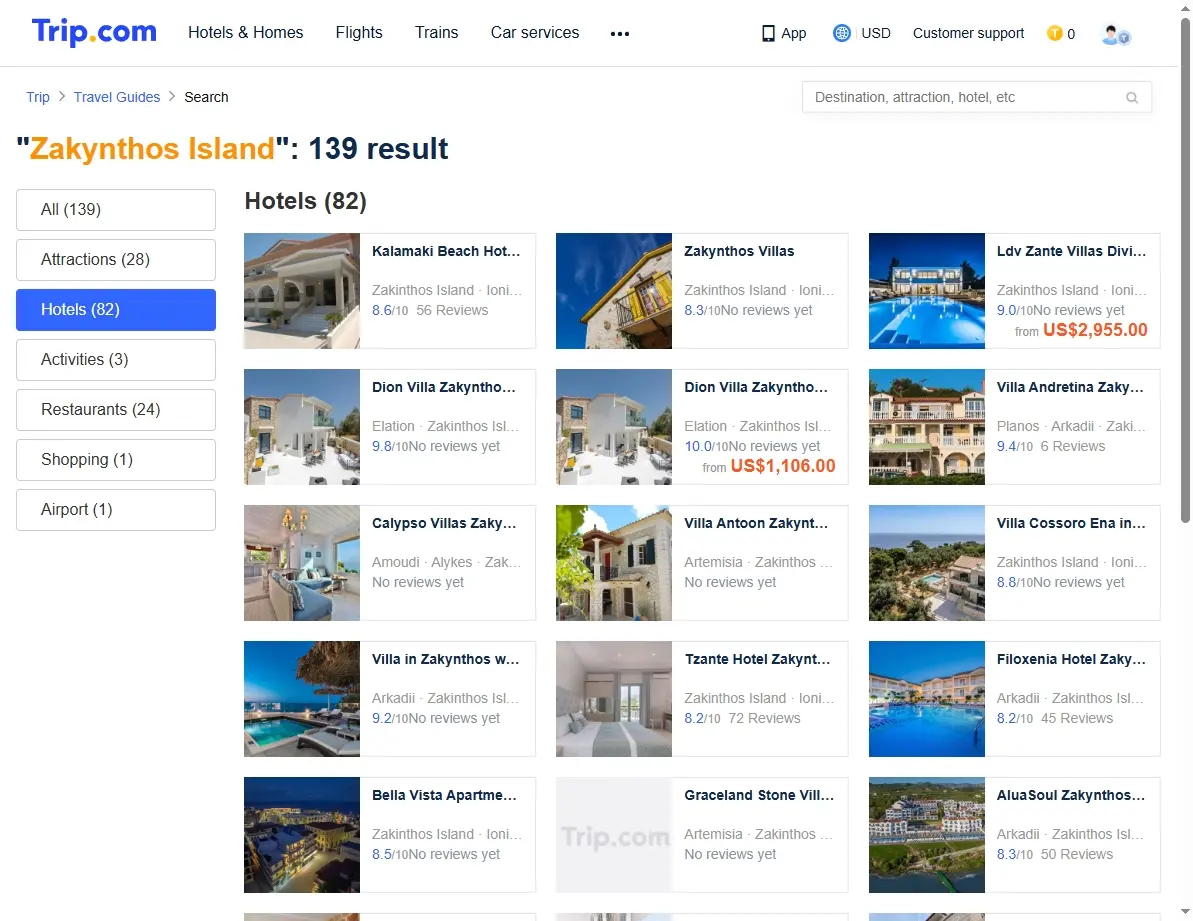This screenshot has height=921, width=1193.
Task: Open Villa Andretina Zaky... listing title
Action: click(1070, 388)
